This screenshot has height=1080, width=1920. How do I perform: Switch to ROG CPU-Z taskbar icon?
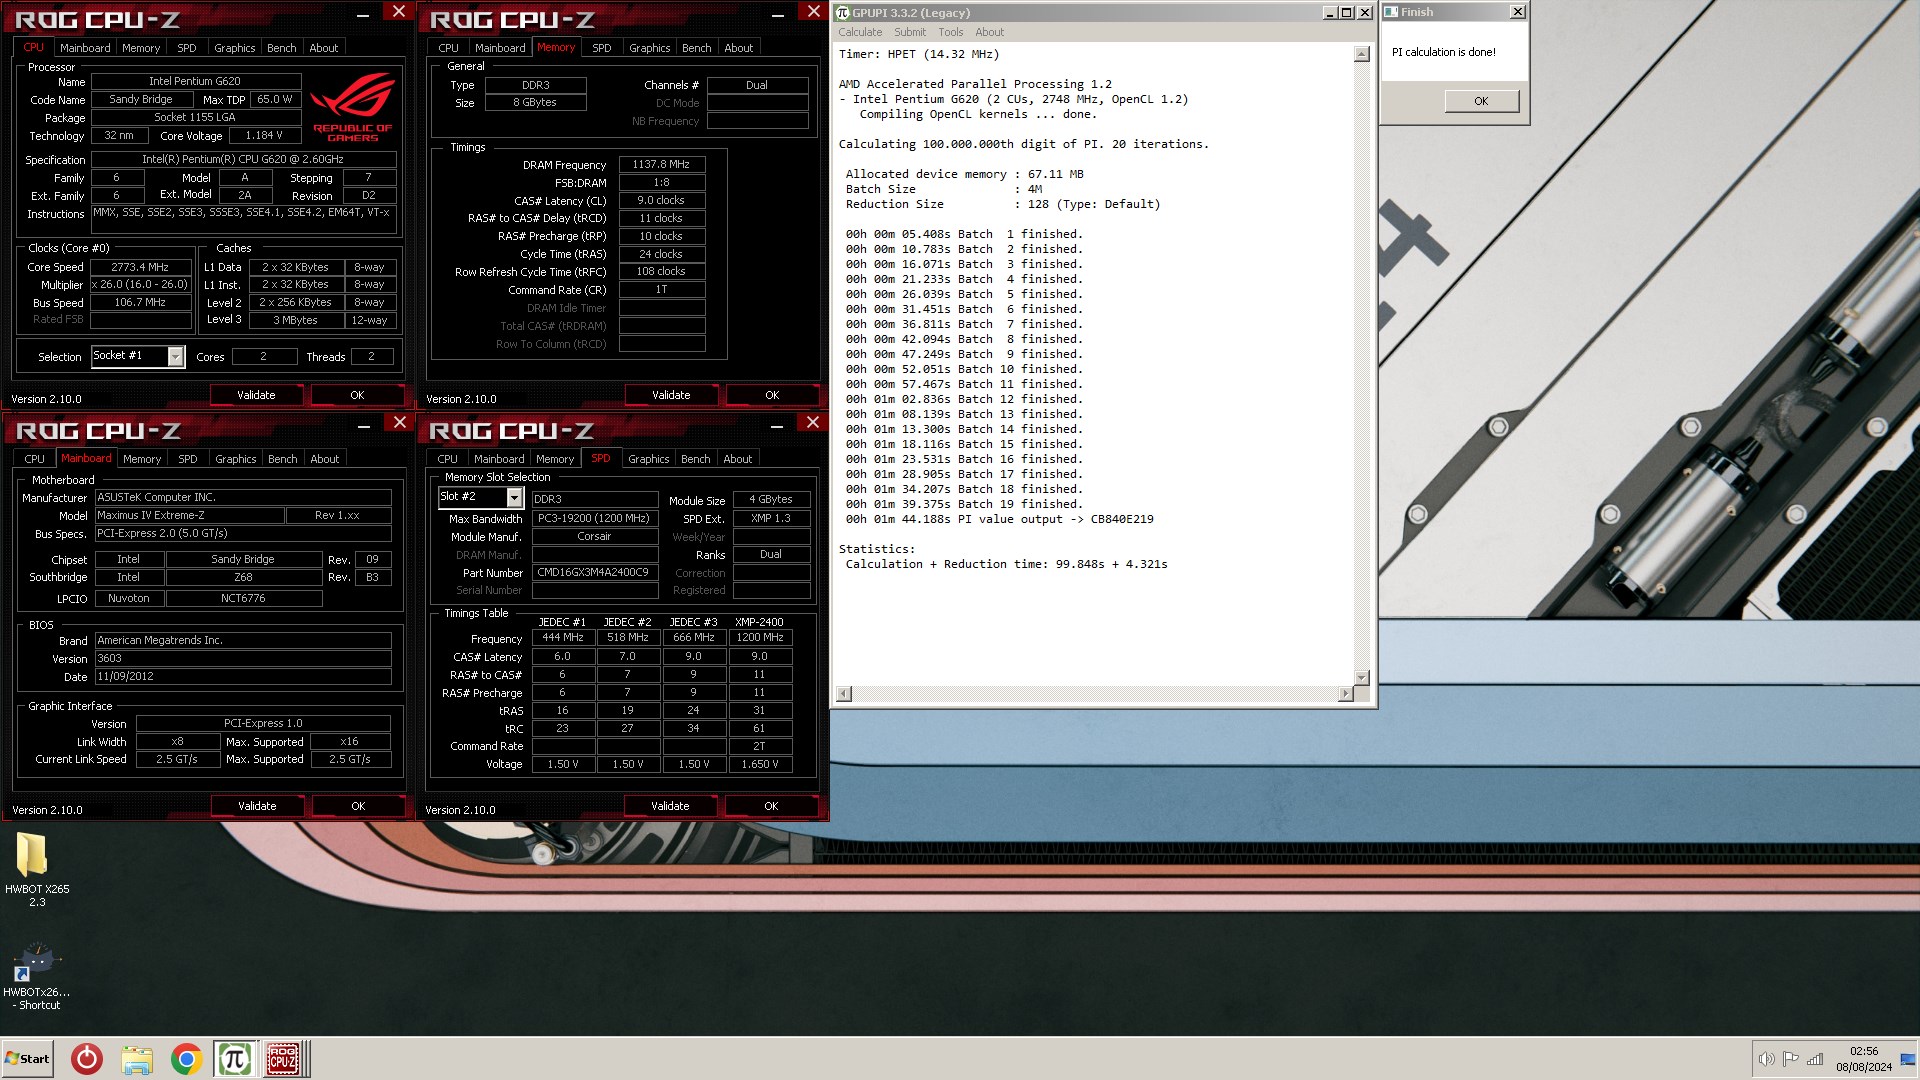[x=283, y=1059]
